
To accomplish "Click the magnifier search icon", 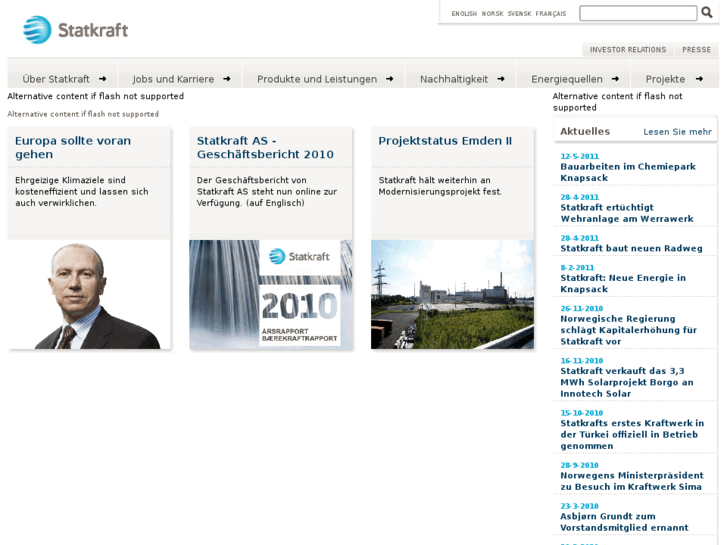I will pos(707,13).
